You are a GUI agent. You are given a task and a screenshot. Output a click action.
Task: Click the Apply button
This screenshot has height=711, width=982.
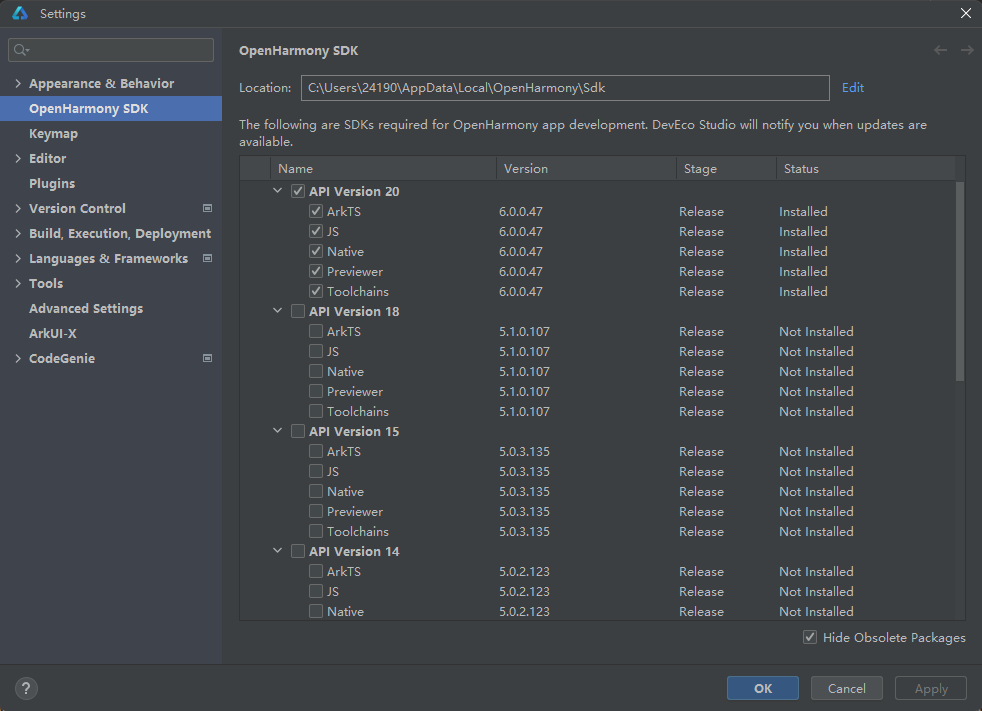point(931,688)
